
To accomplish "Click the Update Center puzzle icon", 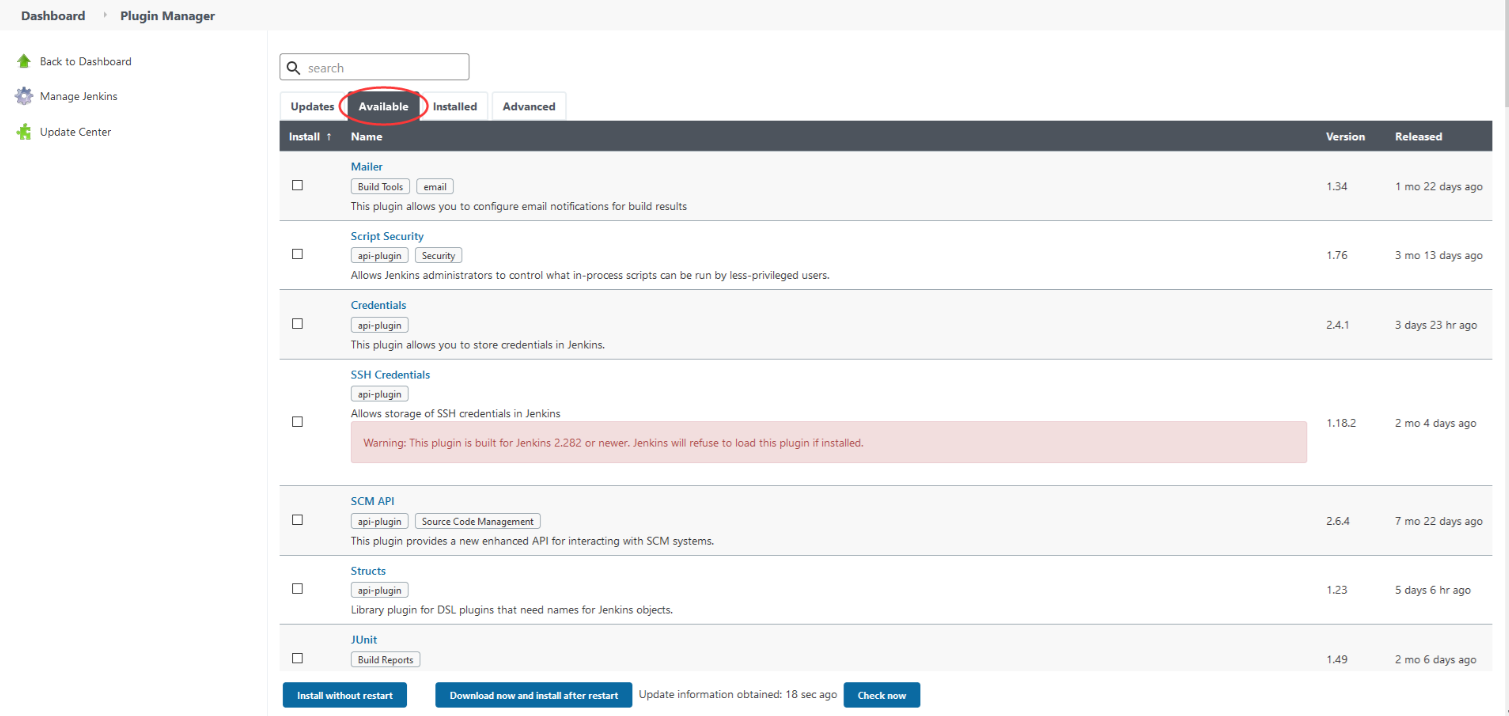I will click(24, 132).
